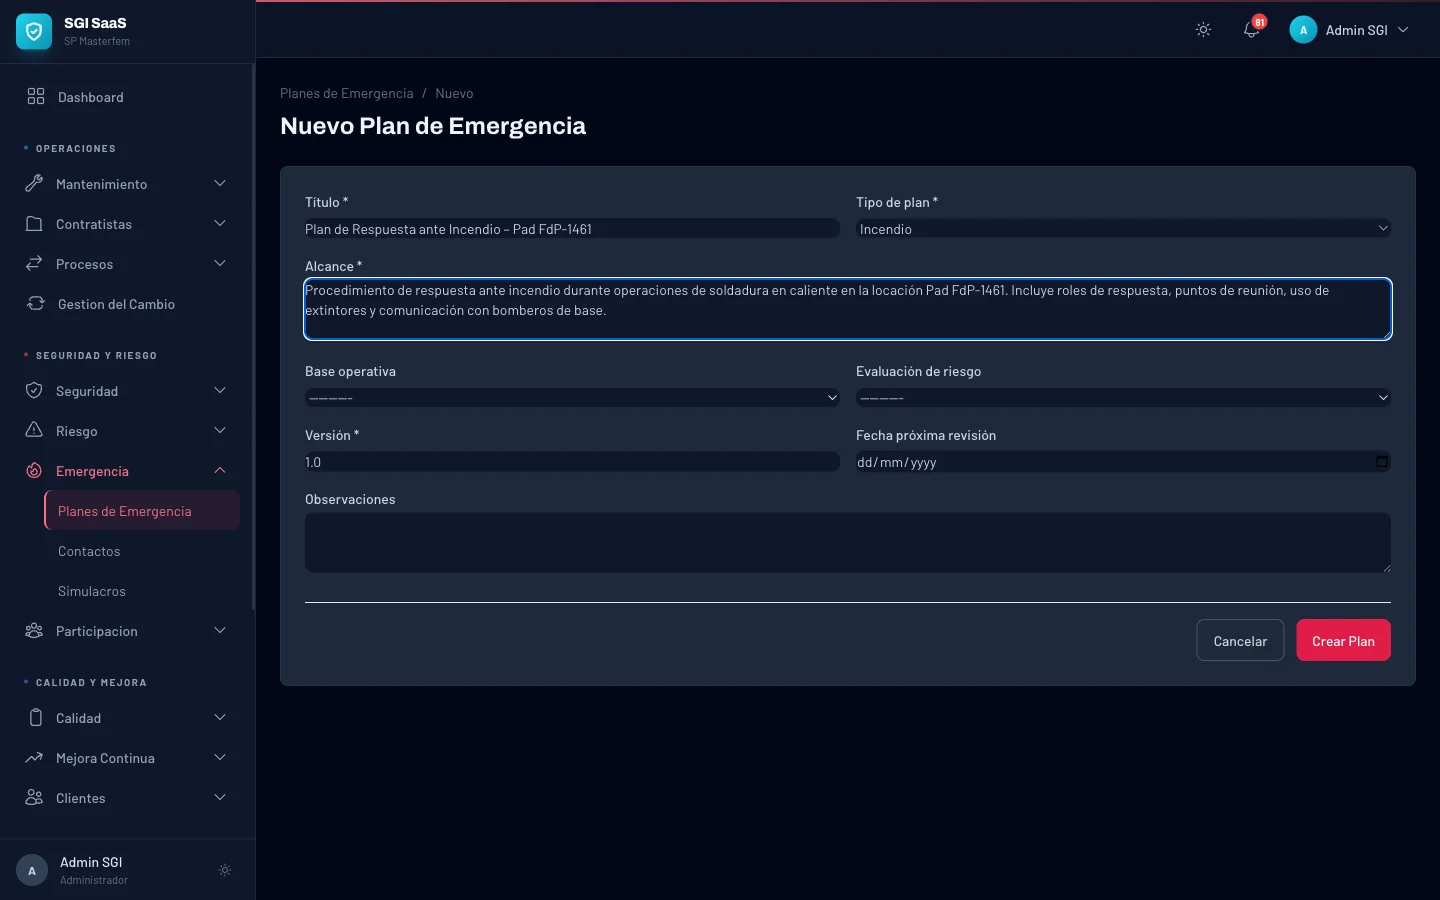Go to Contactos submenu item
This screenshot has width=1440, height=900.
[89, 551]
